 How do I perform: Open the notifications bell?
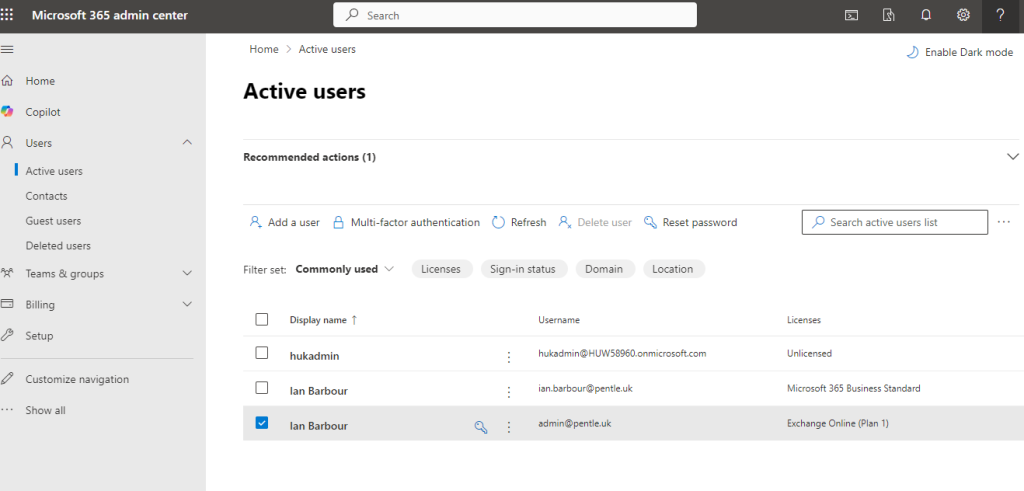pos(925,16)
